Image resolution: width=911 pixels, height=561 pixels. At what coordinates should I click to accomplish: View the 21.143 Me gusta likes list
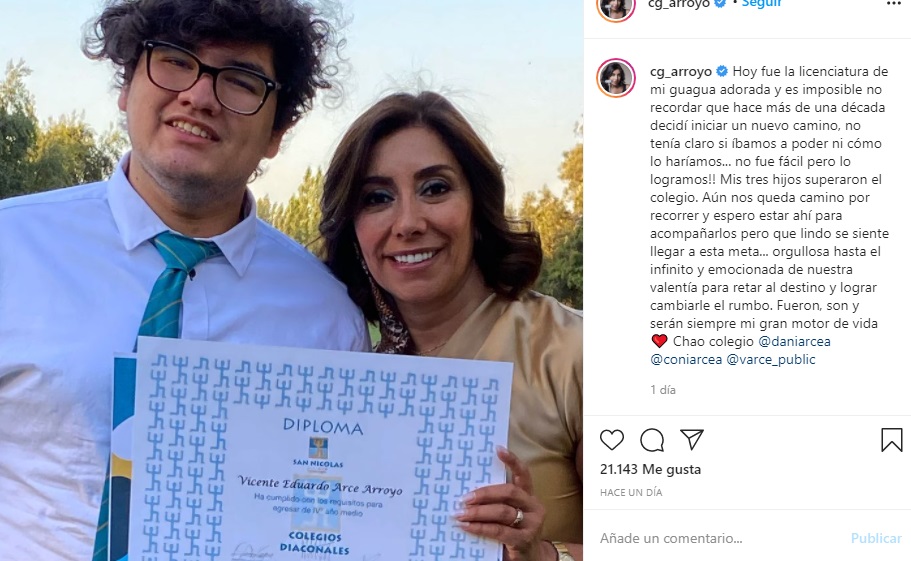click(650, 469)
